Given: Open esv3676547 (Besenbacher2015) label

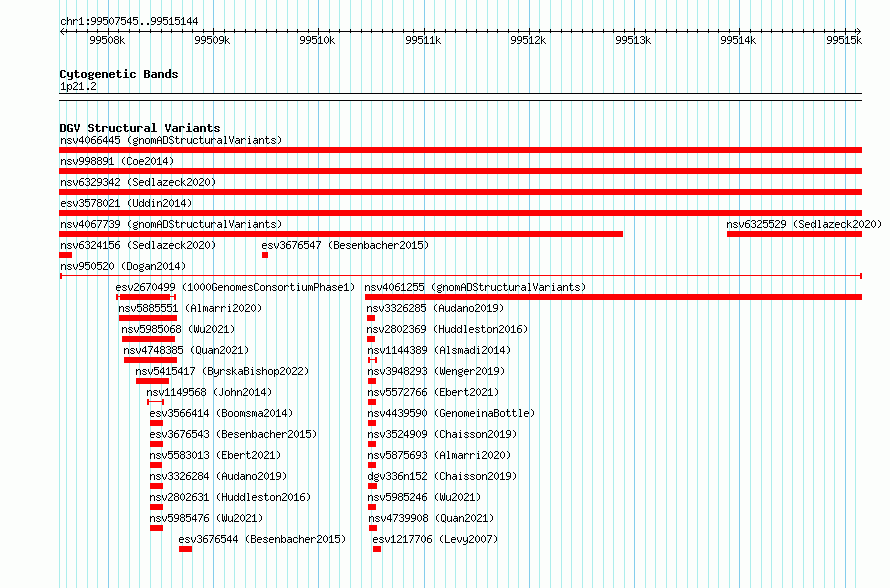Looking at the screenshot, I should point(345,245).
